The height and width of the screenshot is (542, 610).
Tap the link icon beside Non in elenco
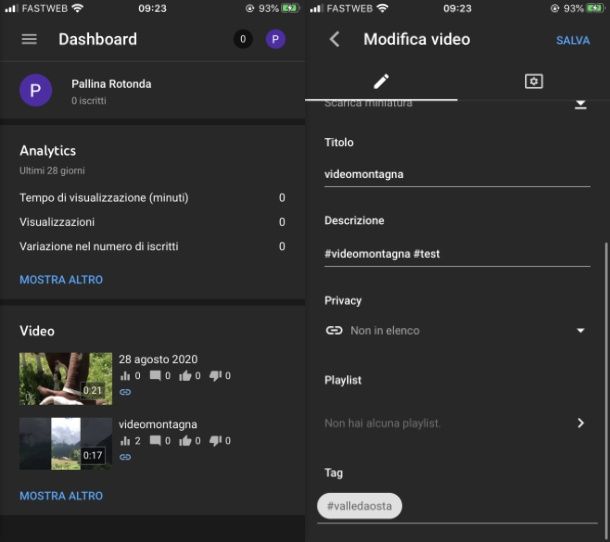[334, 331]
